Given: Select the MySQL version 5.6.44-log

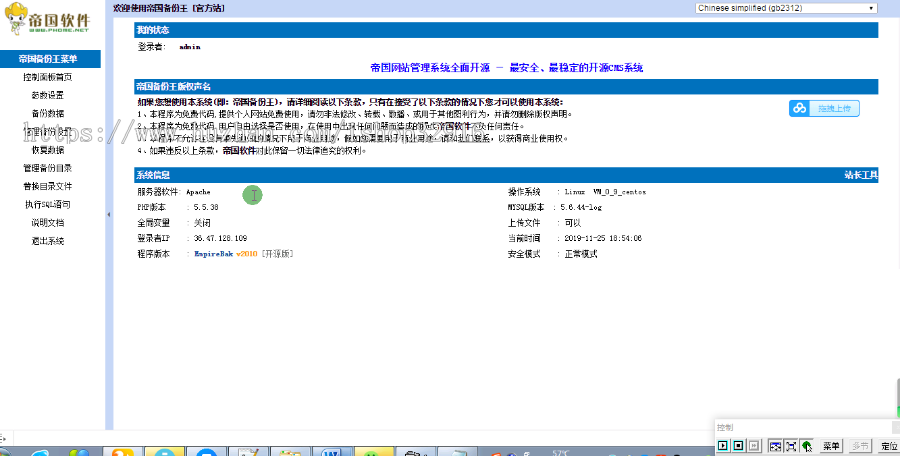Looking at the screenshot, I should point(581,207).
